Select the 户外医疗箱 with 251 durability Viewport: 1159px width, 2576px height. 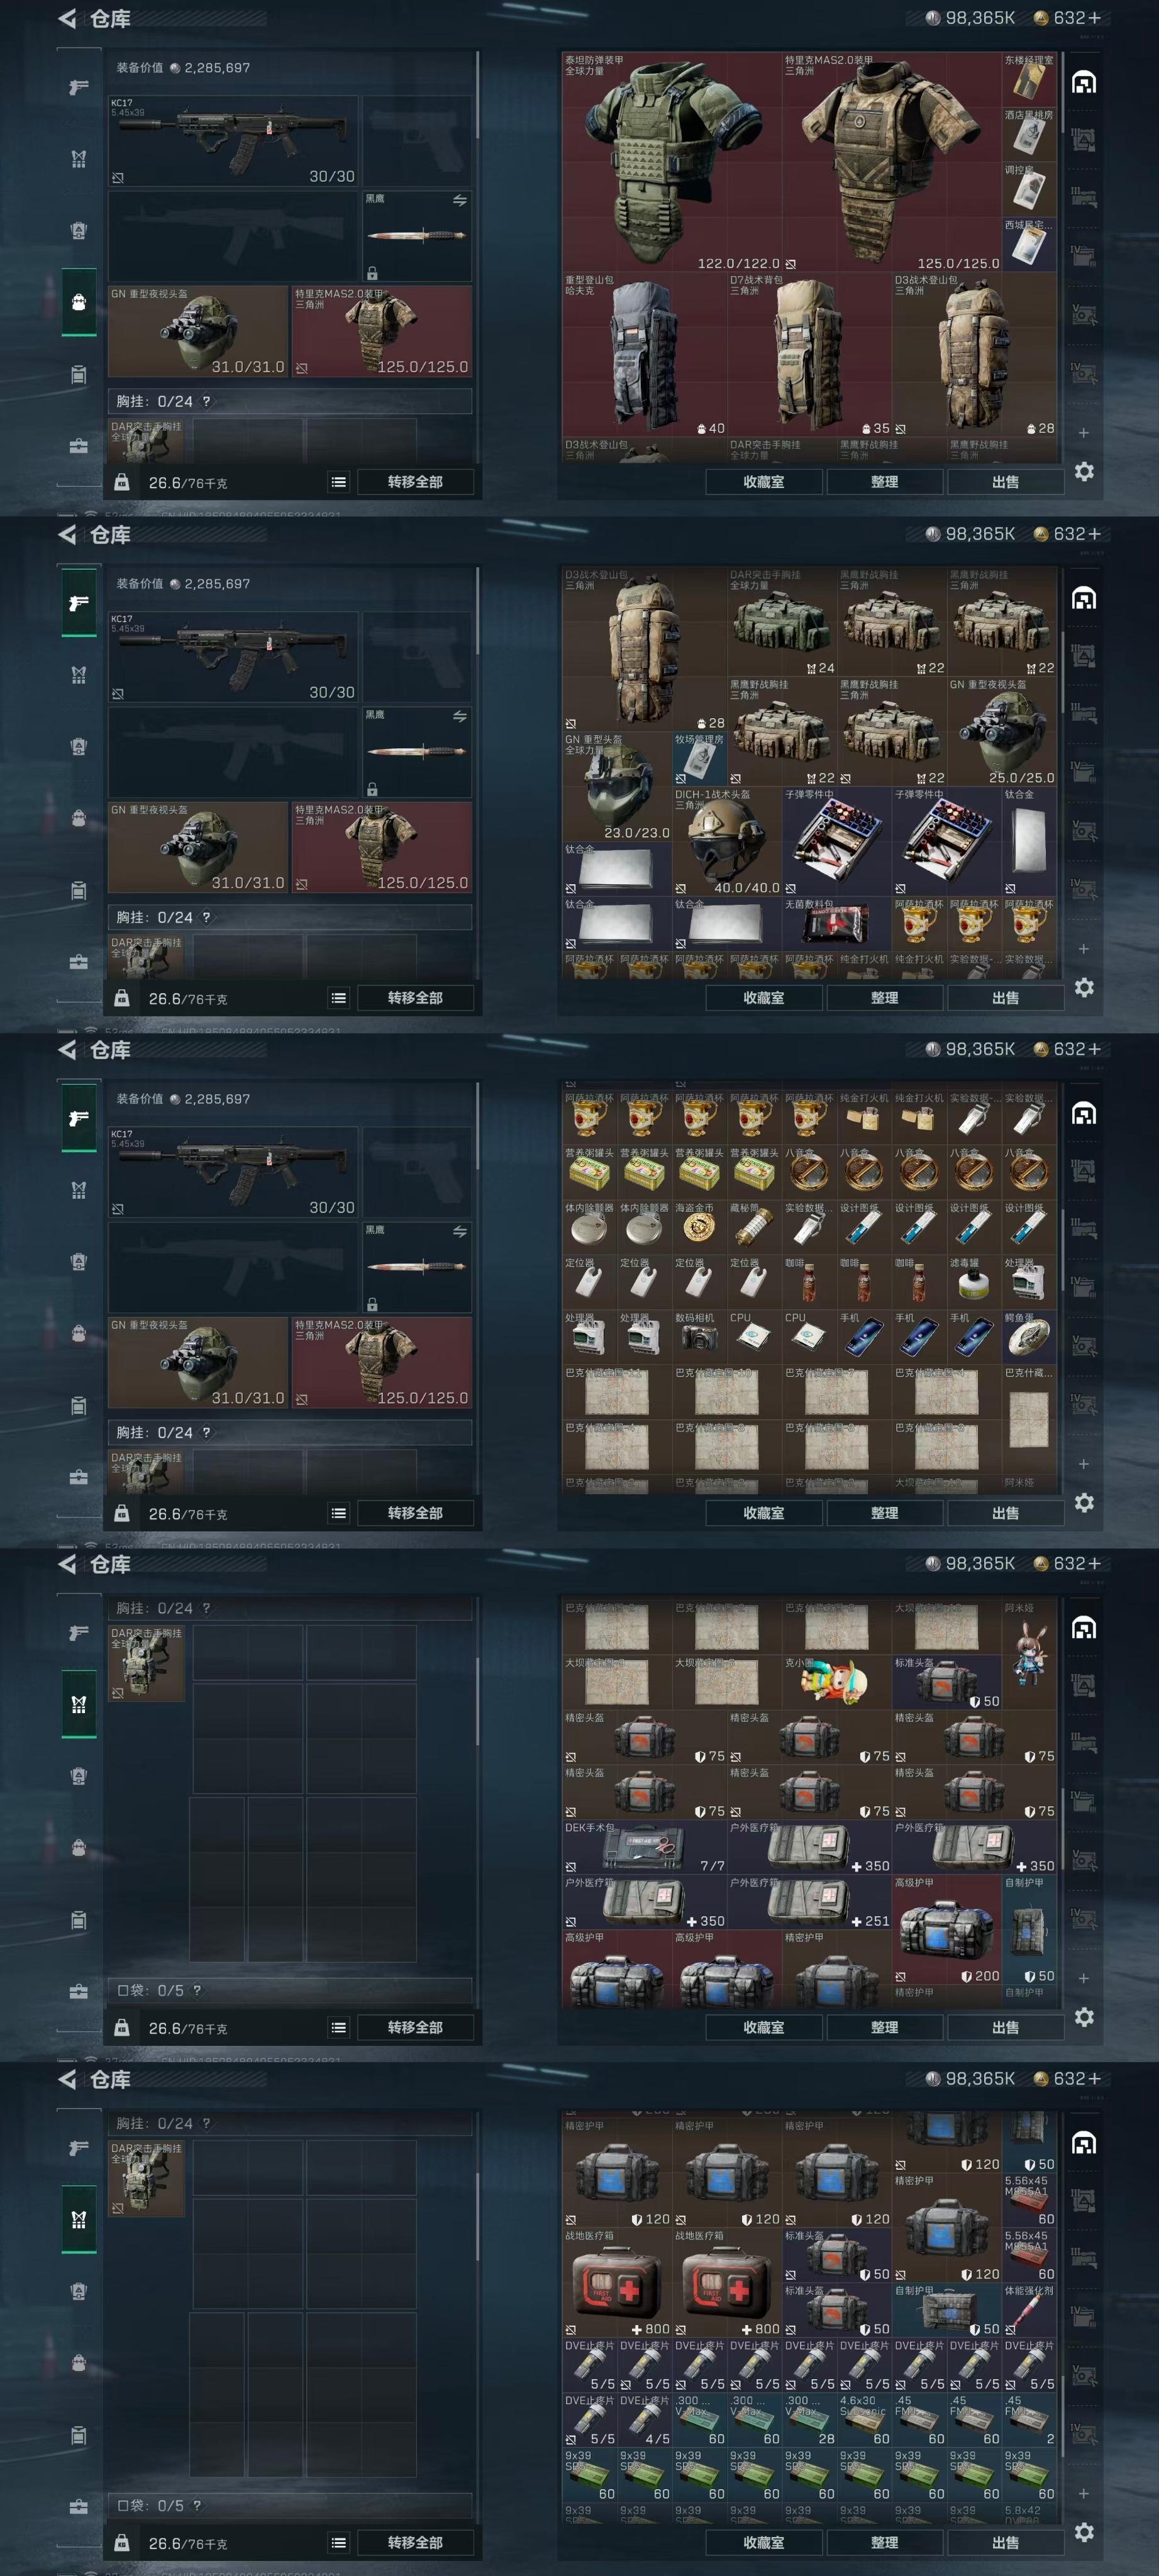click(810, 1902)
